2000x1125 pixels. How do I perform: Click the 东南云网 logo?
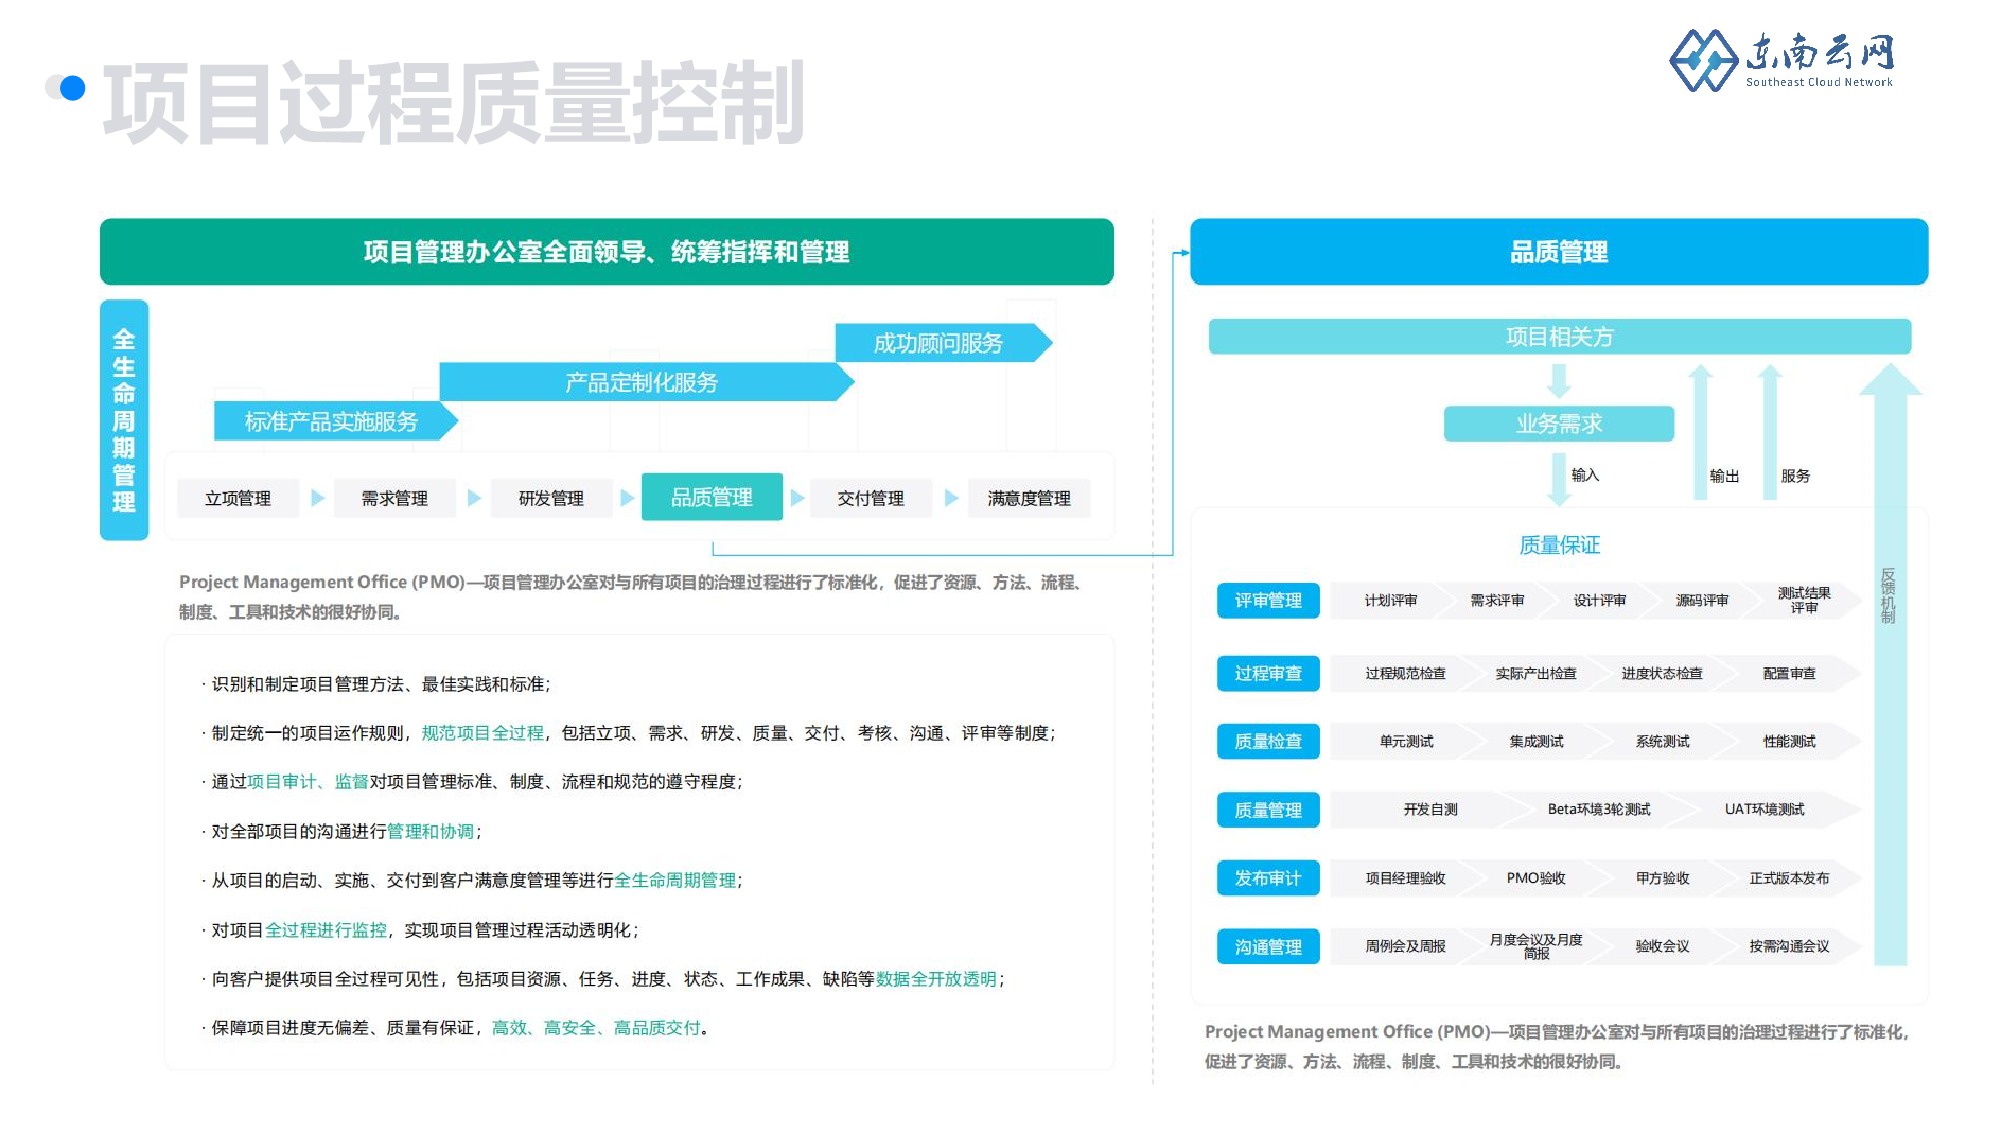pos(1782,60)
